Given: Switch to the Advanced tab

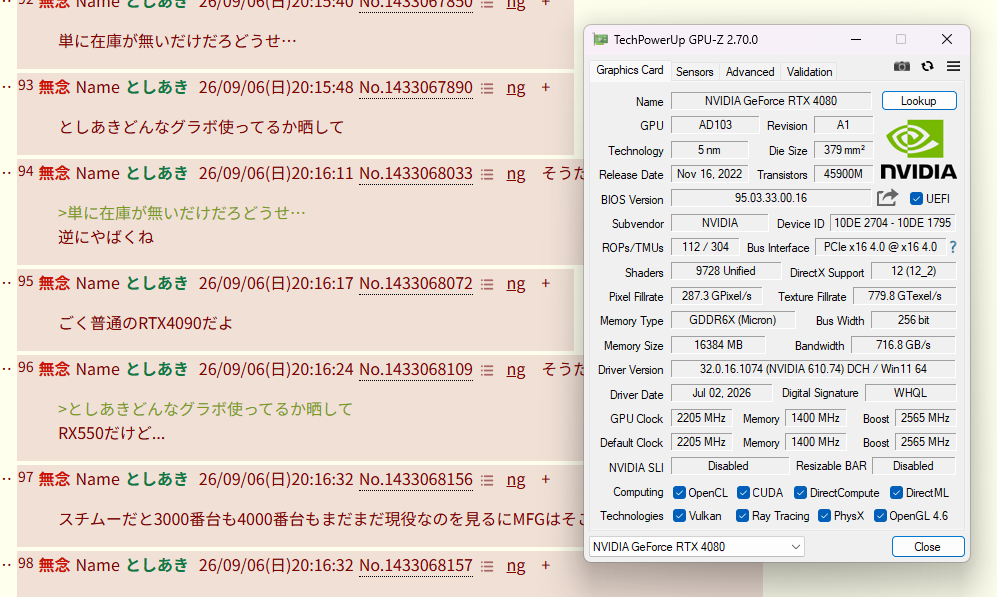Looking at the screenshot, I should pyautogui.click(x=750, y=72).
